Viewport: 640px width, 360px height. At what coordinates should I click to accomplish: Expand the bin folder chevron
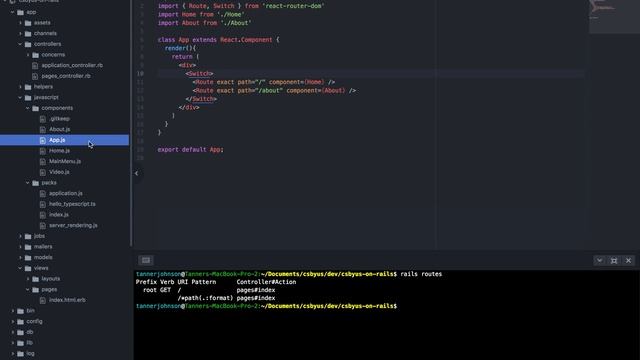pyautogui.click(x=13, y=311)
